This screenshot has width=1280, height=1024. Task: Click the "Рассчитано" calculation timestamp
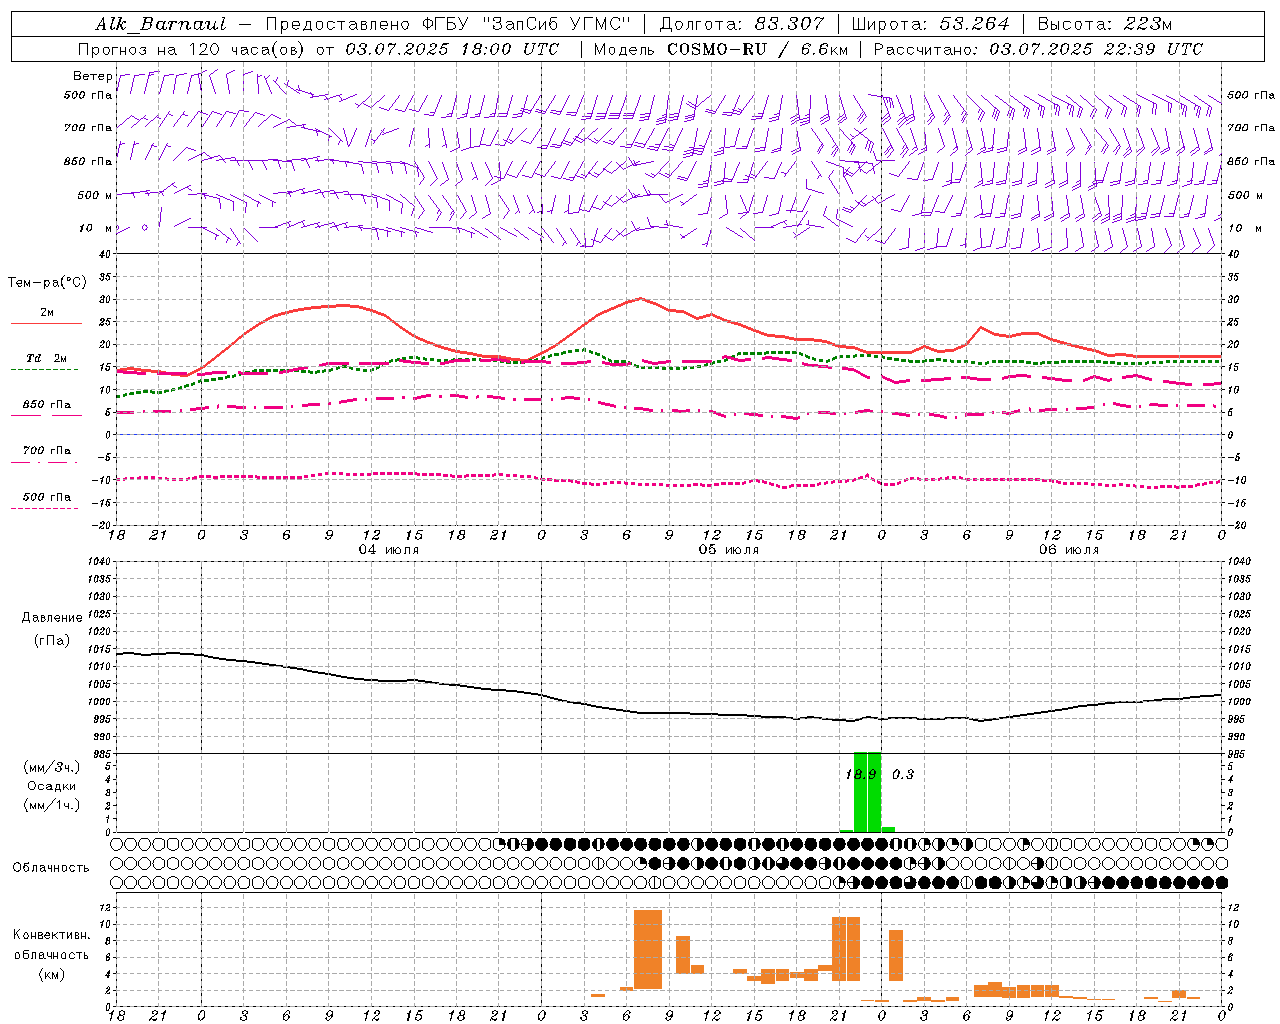click(1038, 49)
